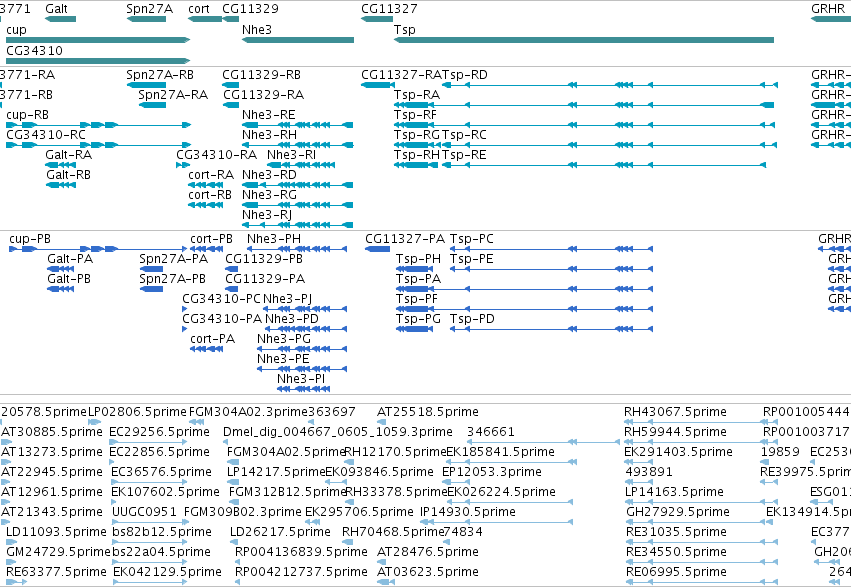This screenshot has height=587, width=851.
Task: Click the CG11329-PB protein label
Action: (x=264, y=259)
